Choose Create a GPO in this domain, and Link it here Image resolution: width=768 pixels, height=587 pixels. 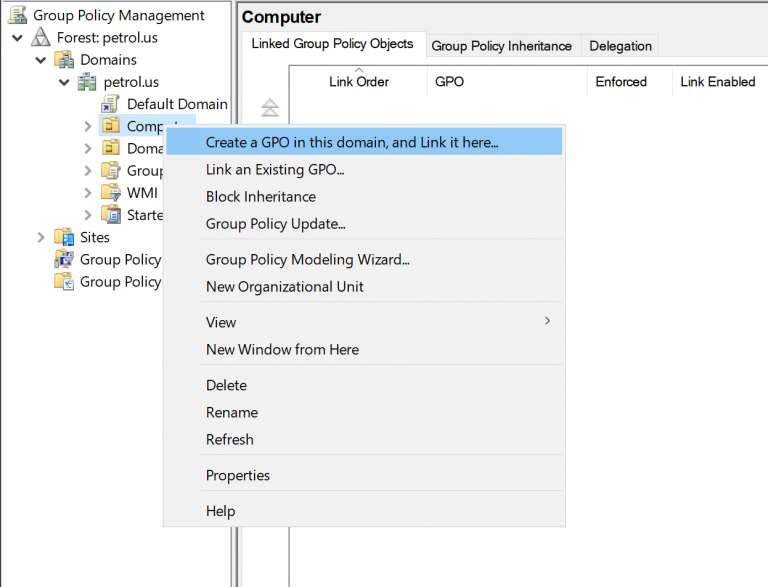364,142
